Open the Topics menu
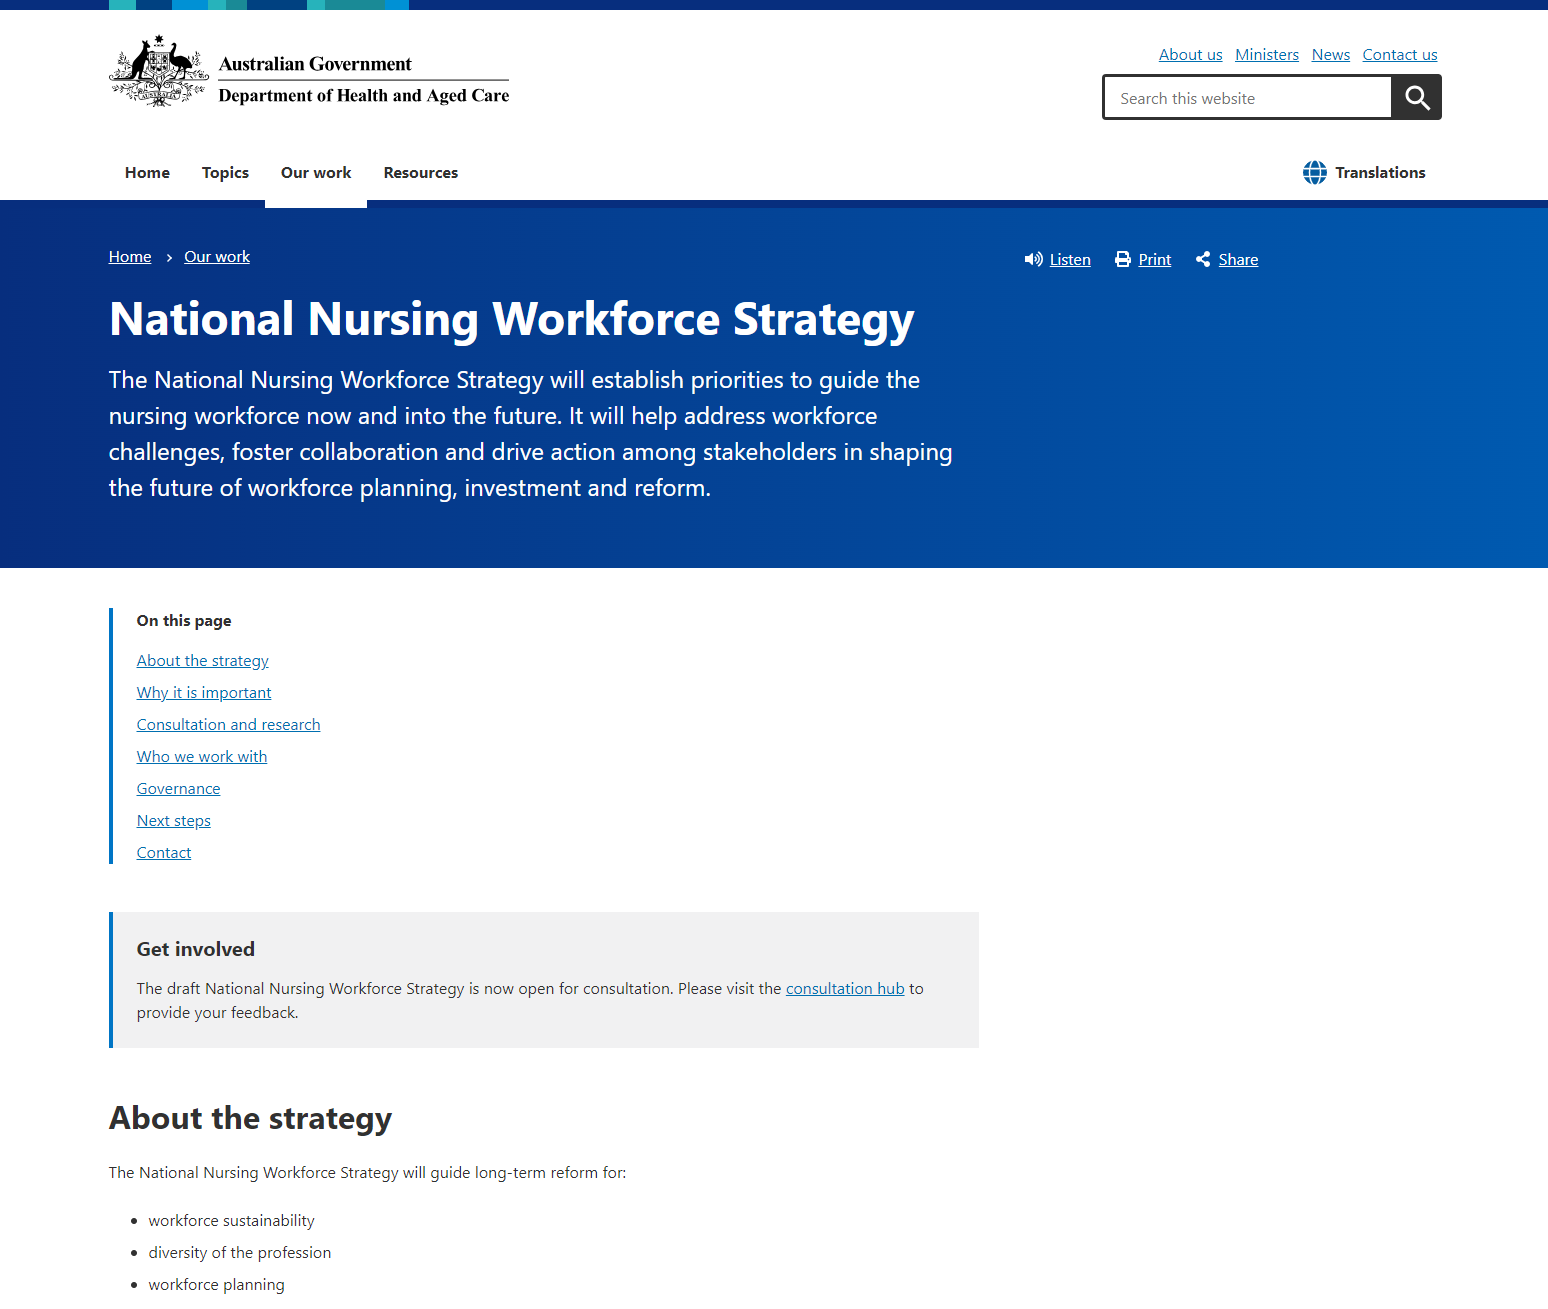Viewport: 1548px width, 1309px height. [225, 172]
